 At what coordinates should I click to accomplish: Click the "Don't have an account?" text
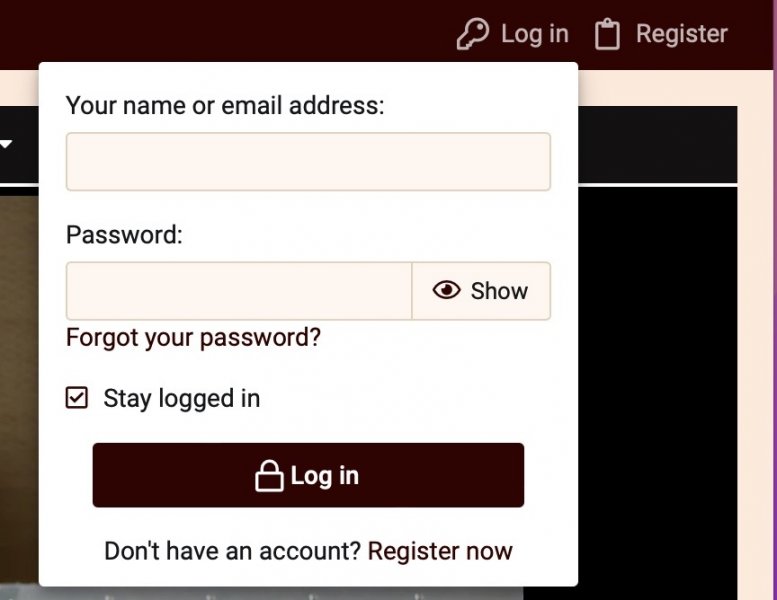point(232,551)
